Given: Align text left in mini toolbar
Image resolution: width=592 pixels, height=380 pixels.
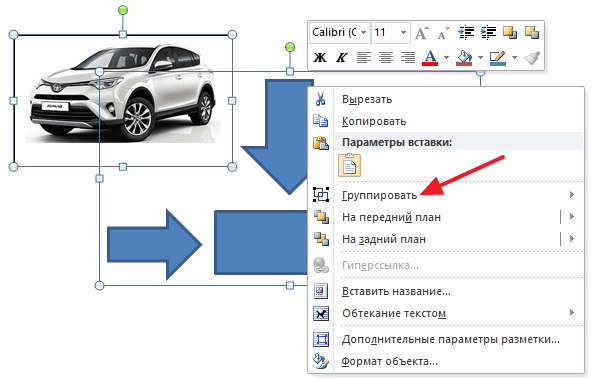Looking at the screenshot, I should 364,57.
